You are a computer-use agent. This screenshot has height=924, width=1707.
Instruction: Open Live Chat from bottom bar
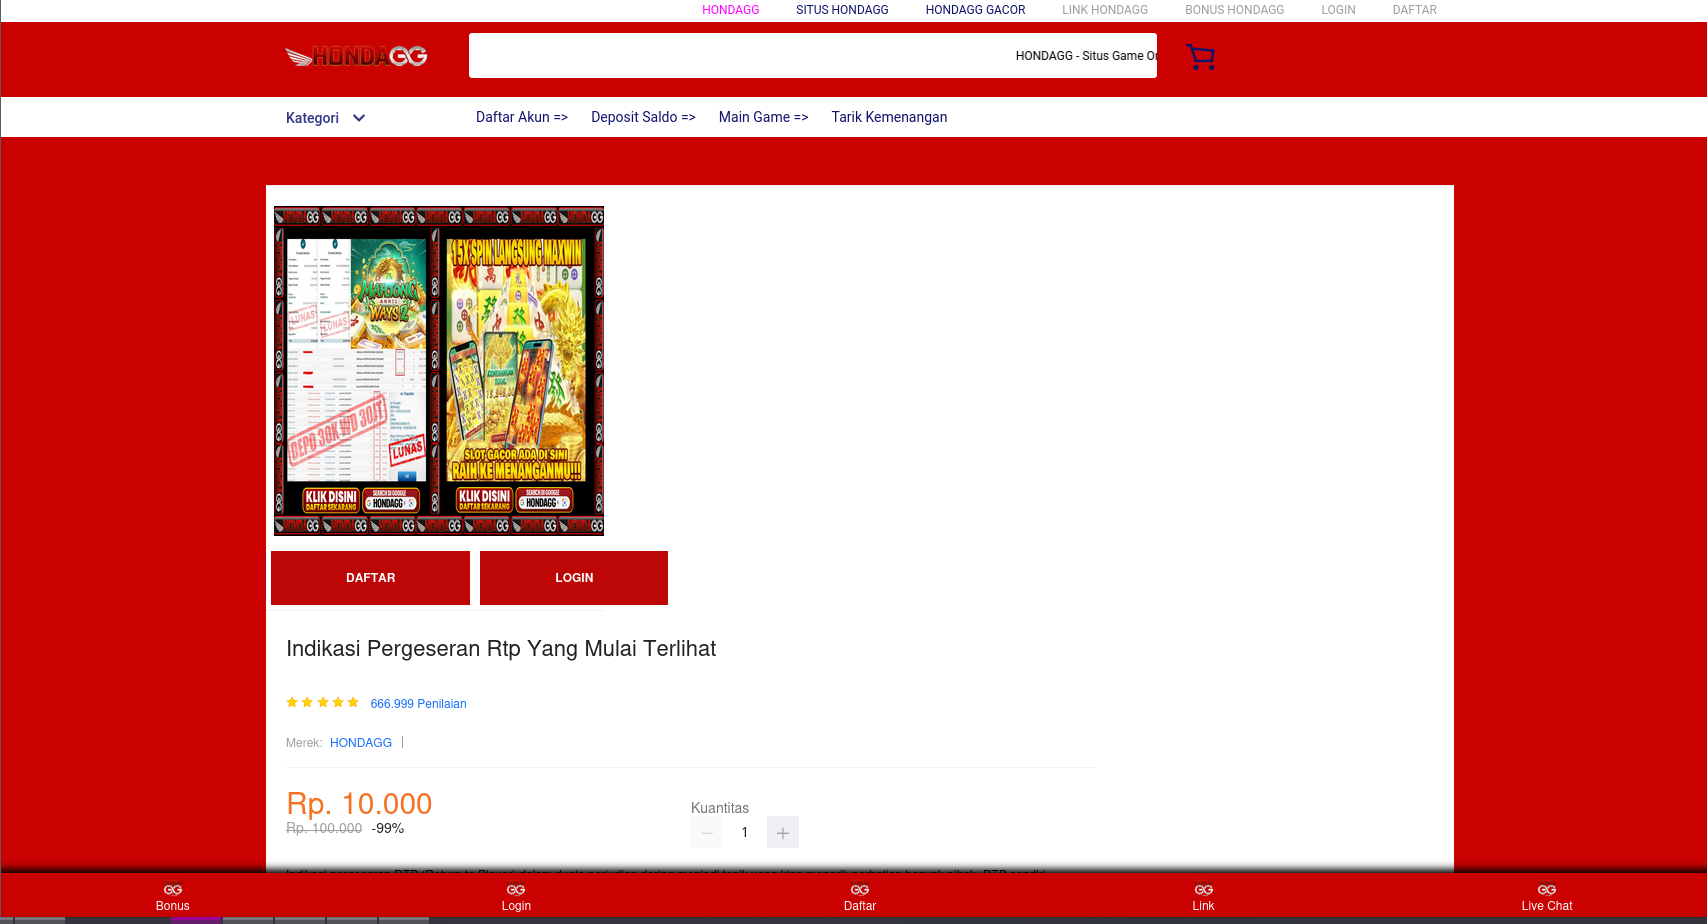1546,896
